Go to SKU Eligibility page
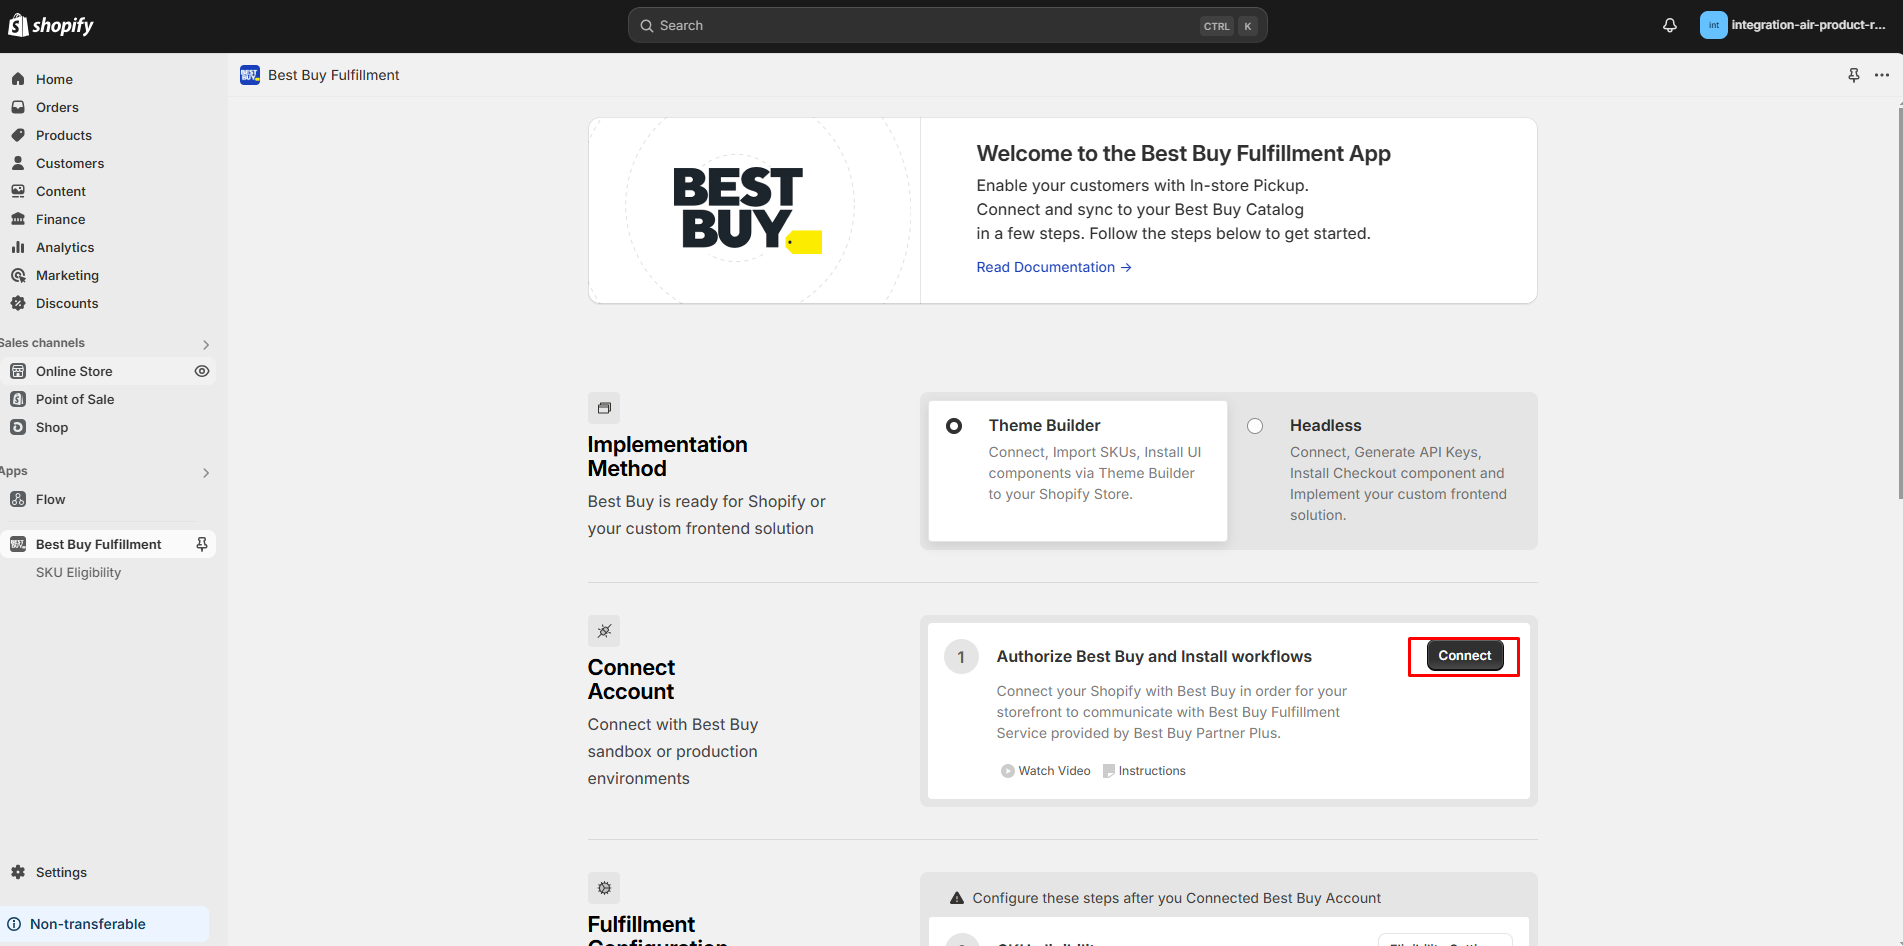This screenshot has height=946, width=1903. click(x=78, y=572)
